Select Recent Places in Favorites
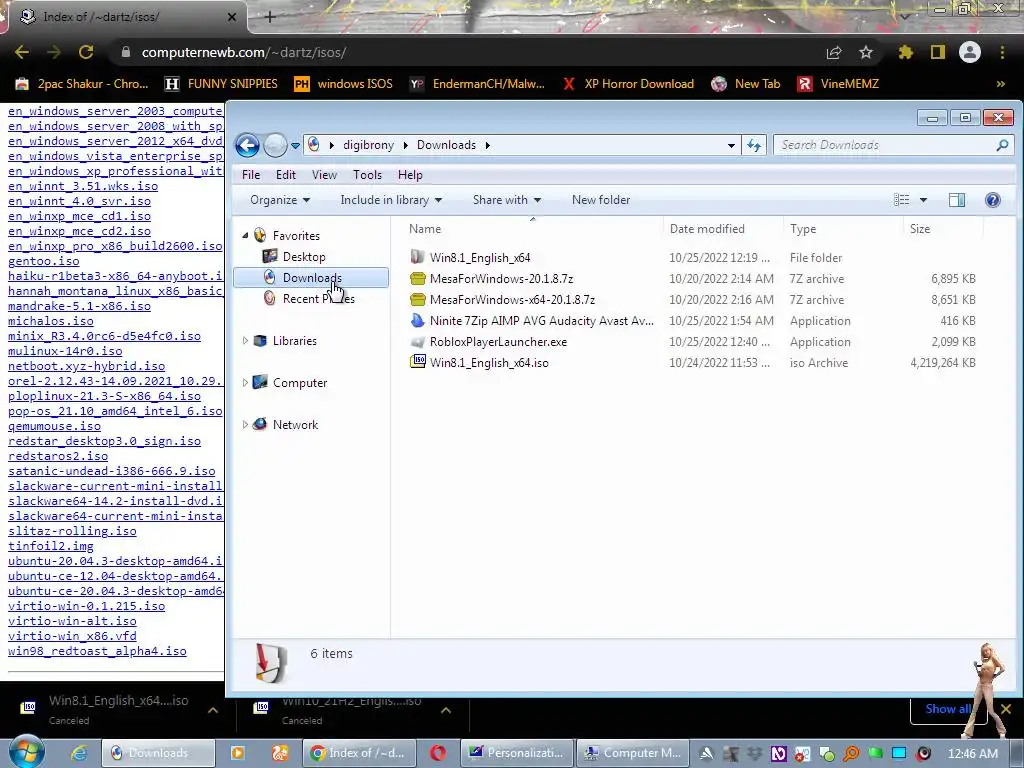This screenshot has height=768, width=1024. tap(318, 298)
